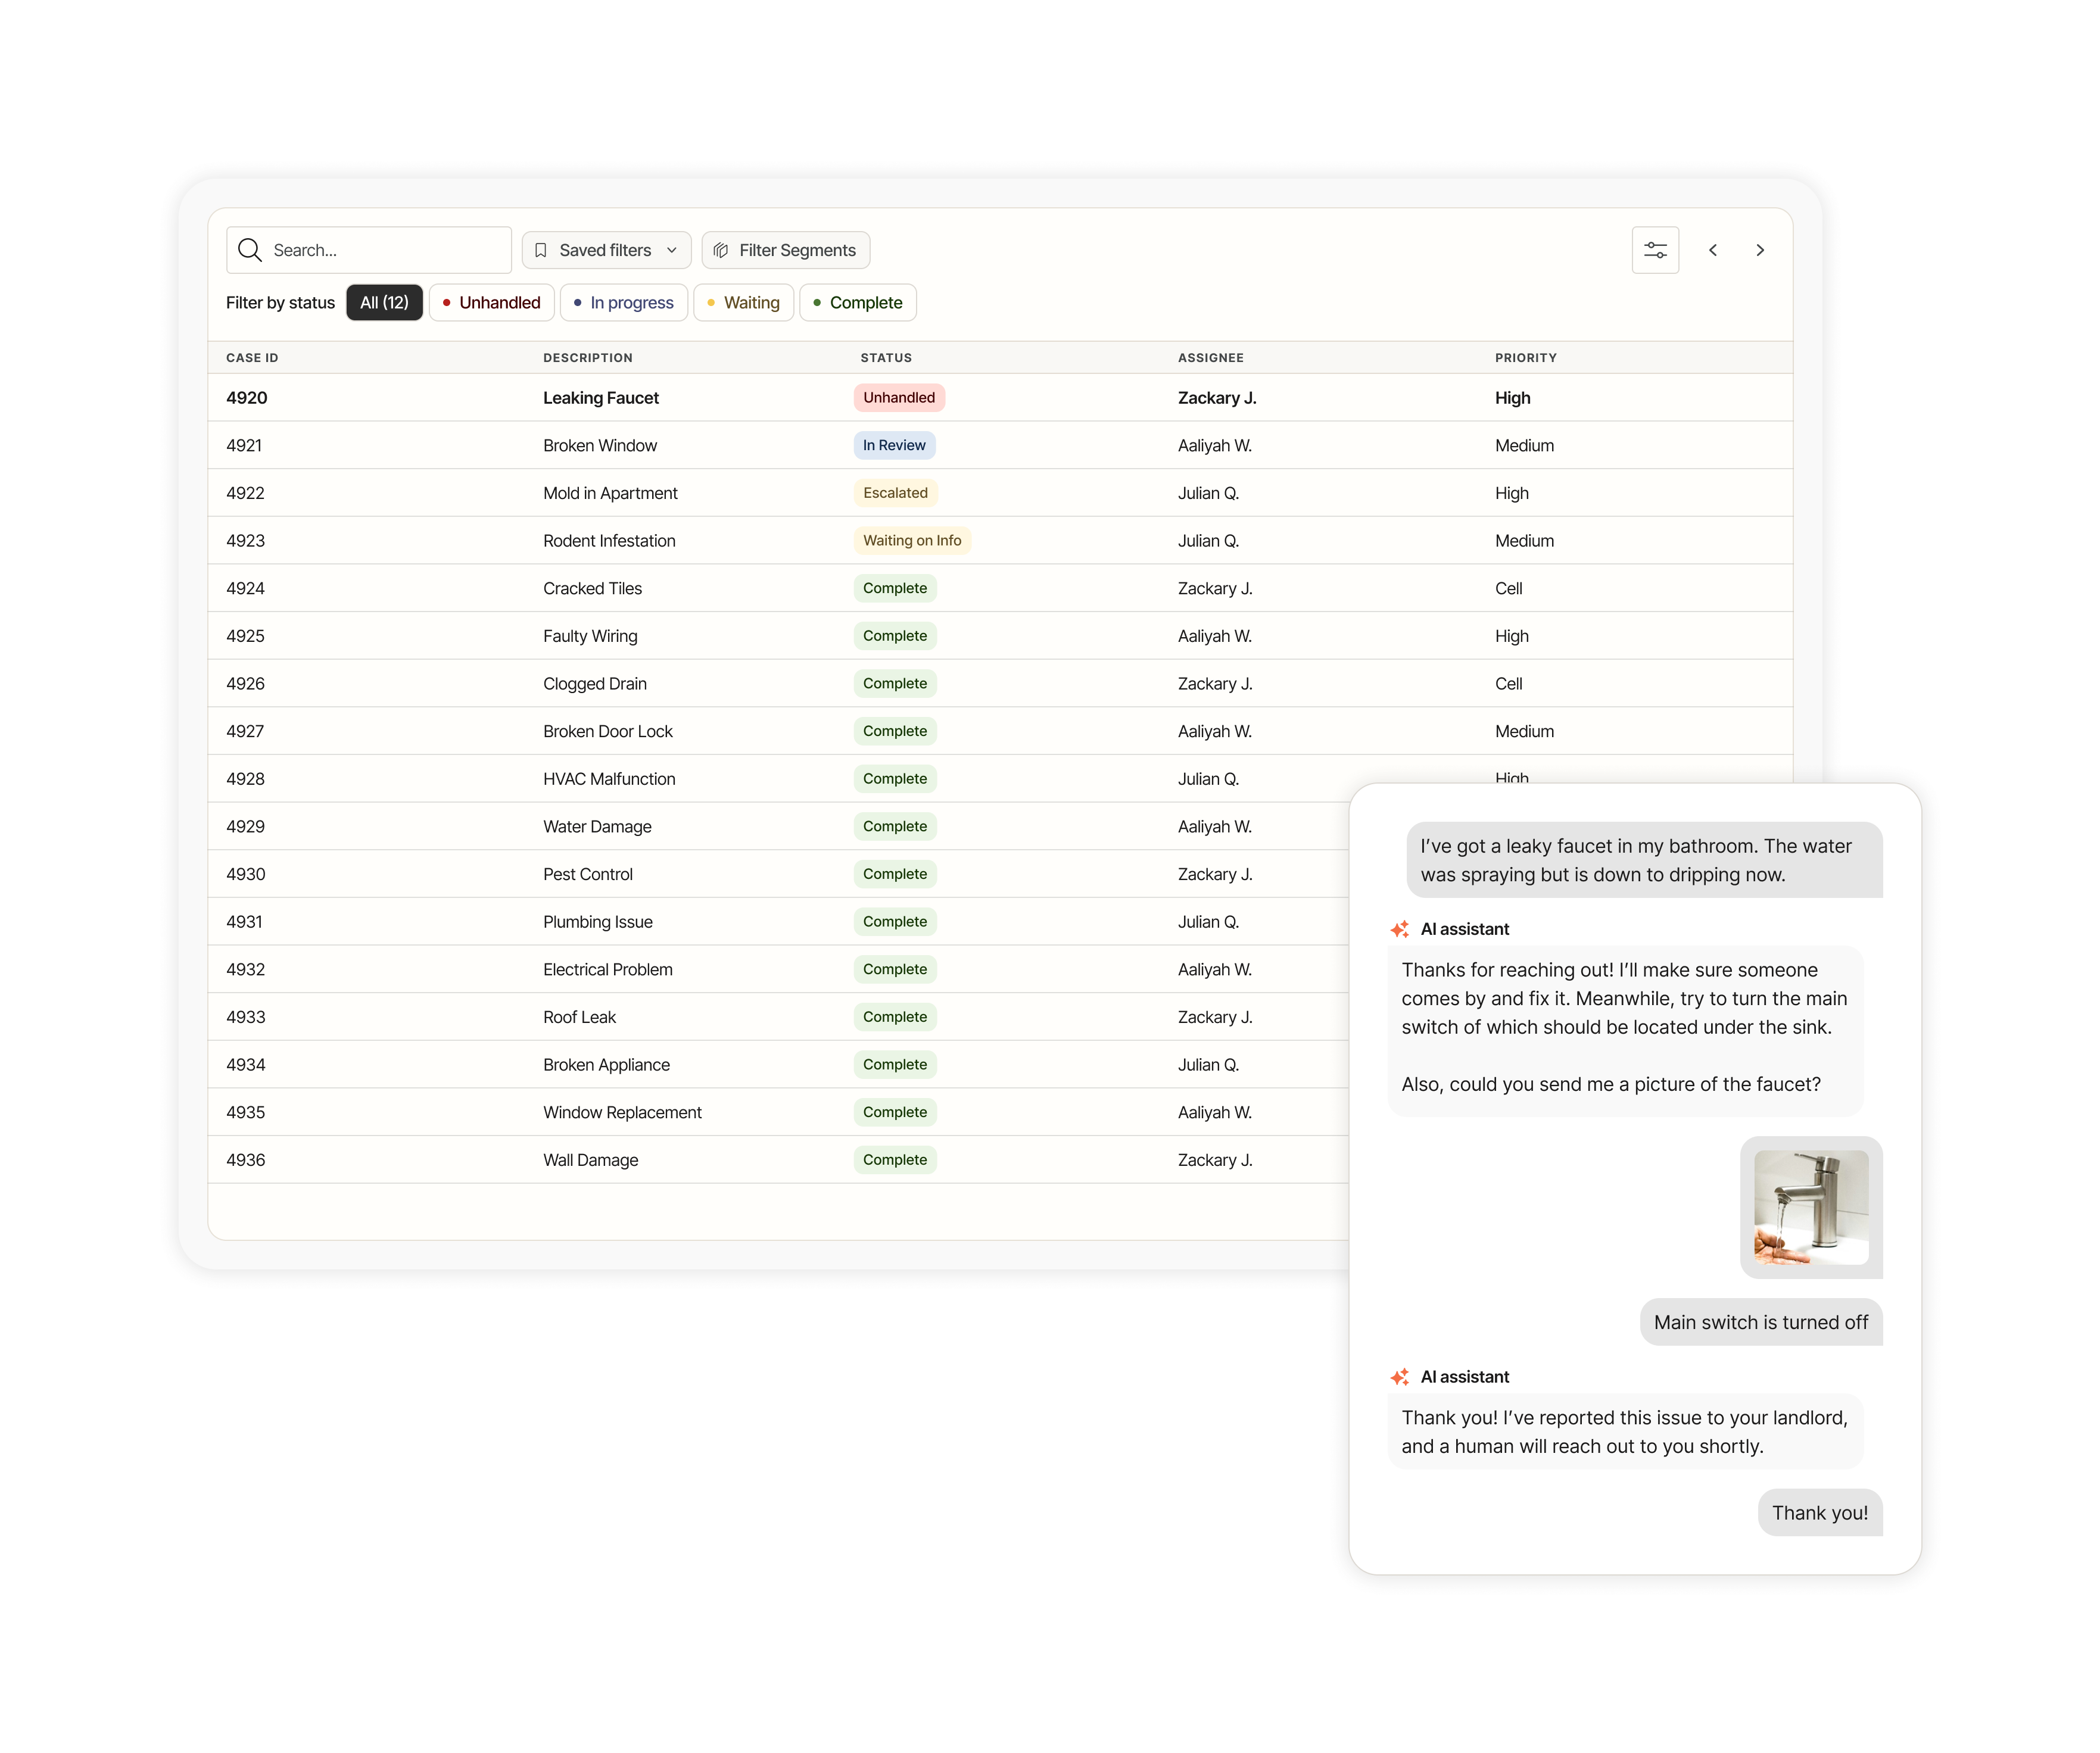Select the Rodent Infestation description

coord(609,541)
